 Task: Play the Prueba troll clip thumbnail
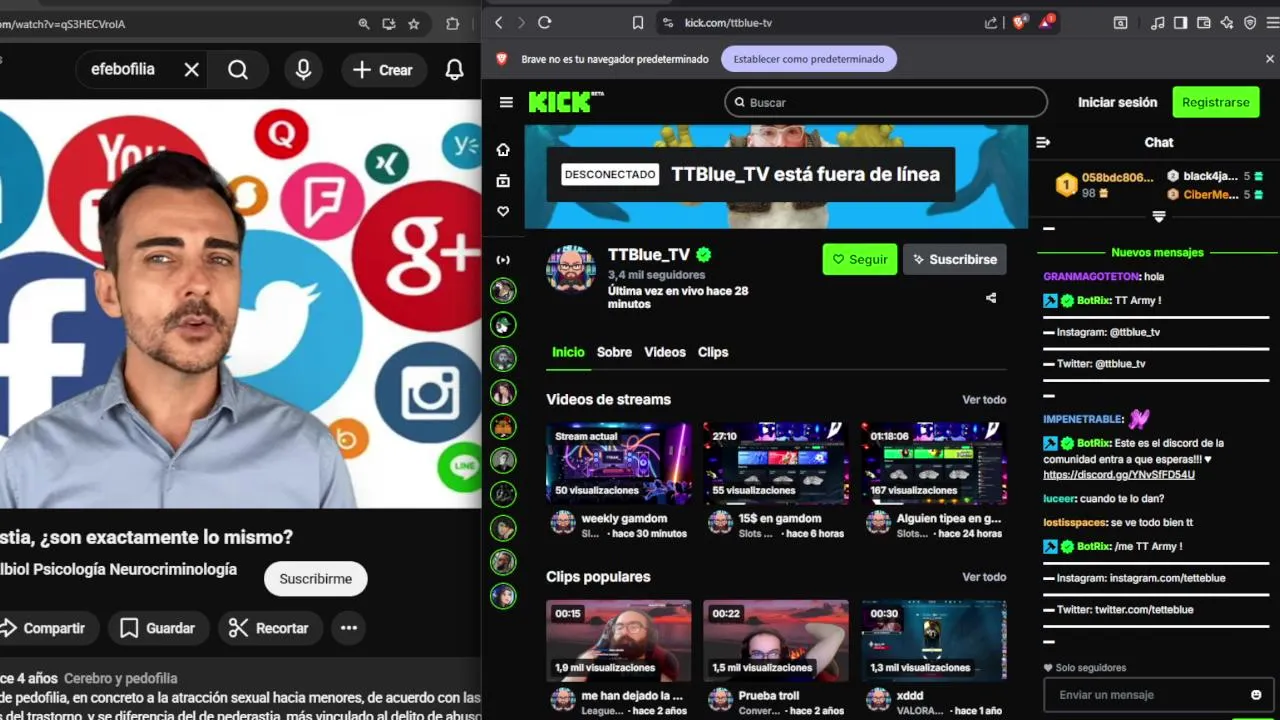coord(776,640)
